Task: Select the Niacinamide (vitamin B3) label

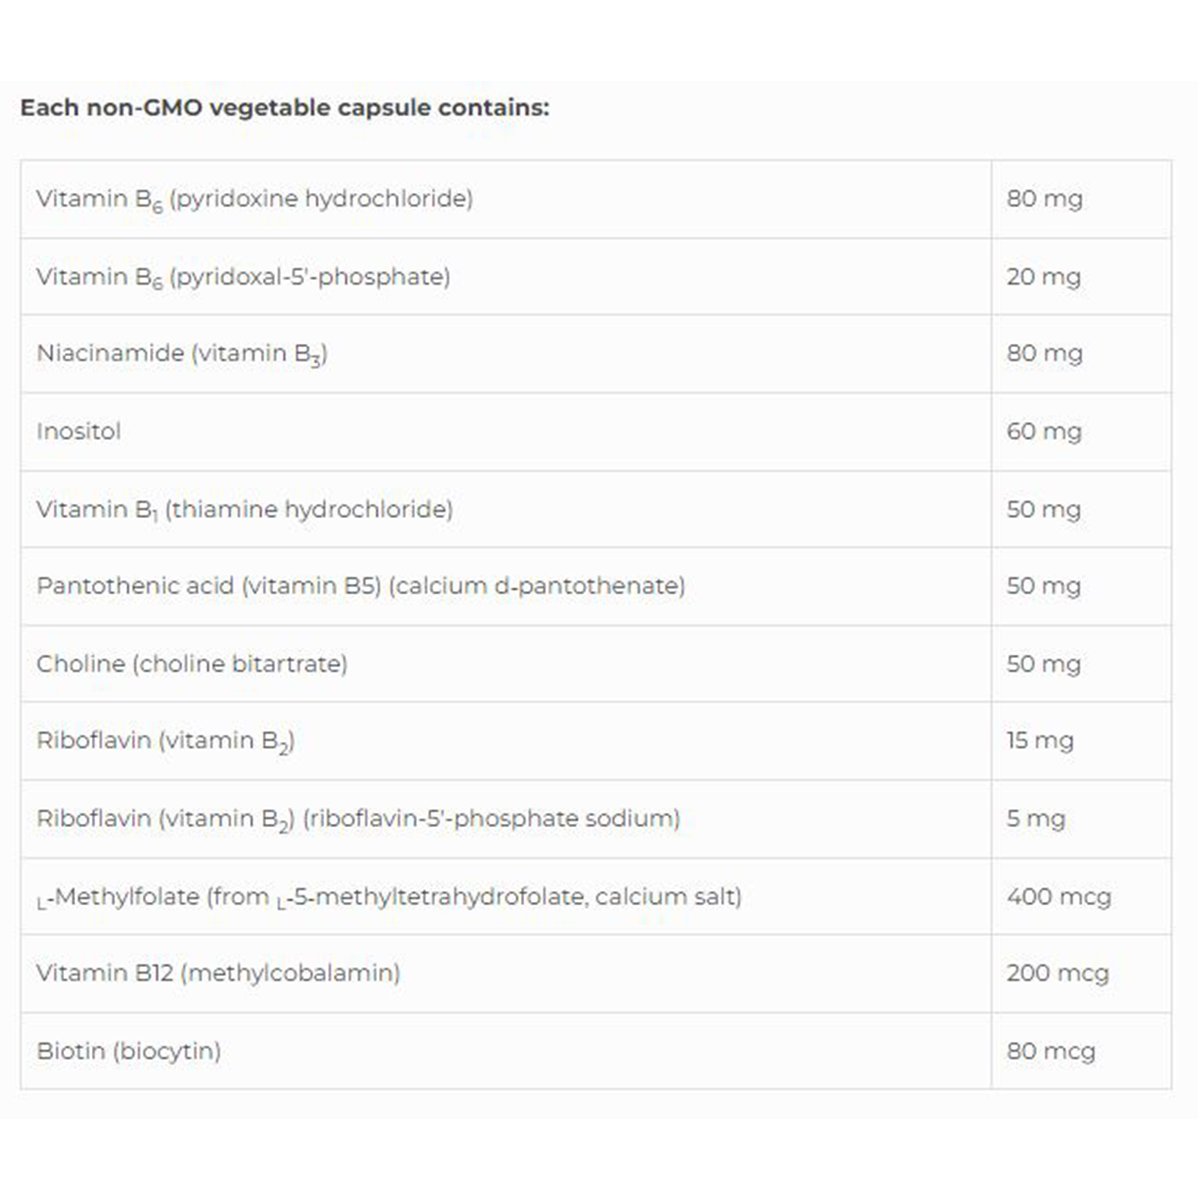Action: tap(182, 354)
